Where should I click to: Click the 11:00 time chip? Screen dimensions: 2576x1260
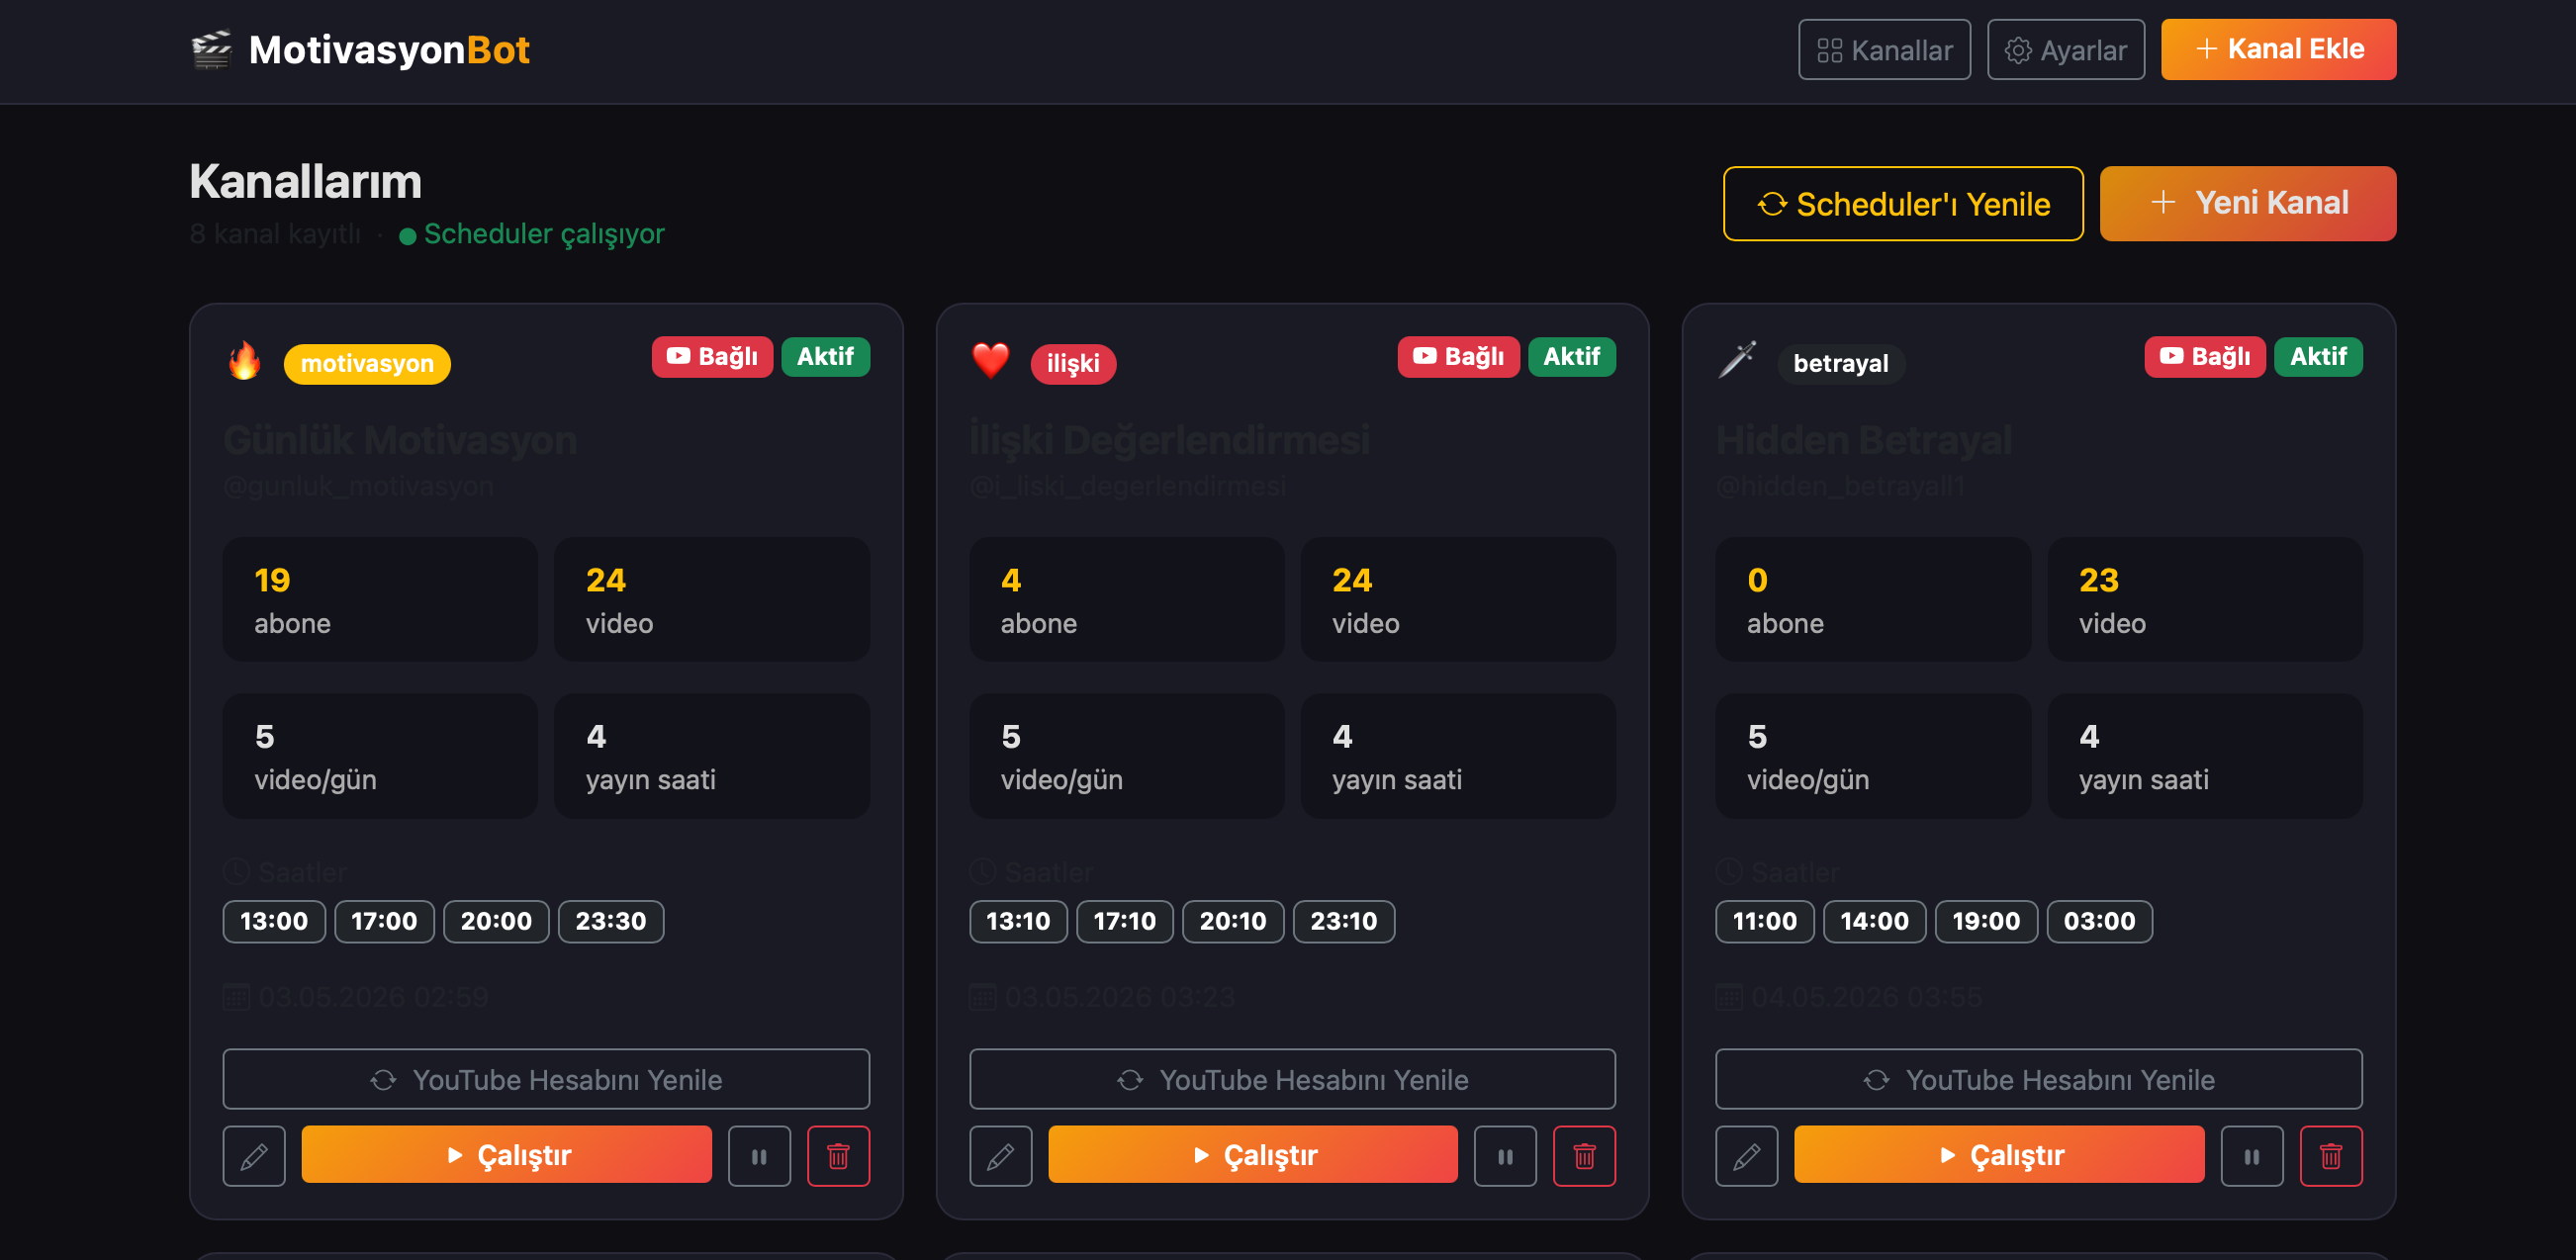(x=1765, y=921)
